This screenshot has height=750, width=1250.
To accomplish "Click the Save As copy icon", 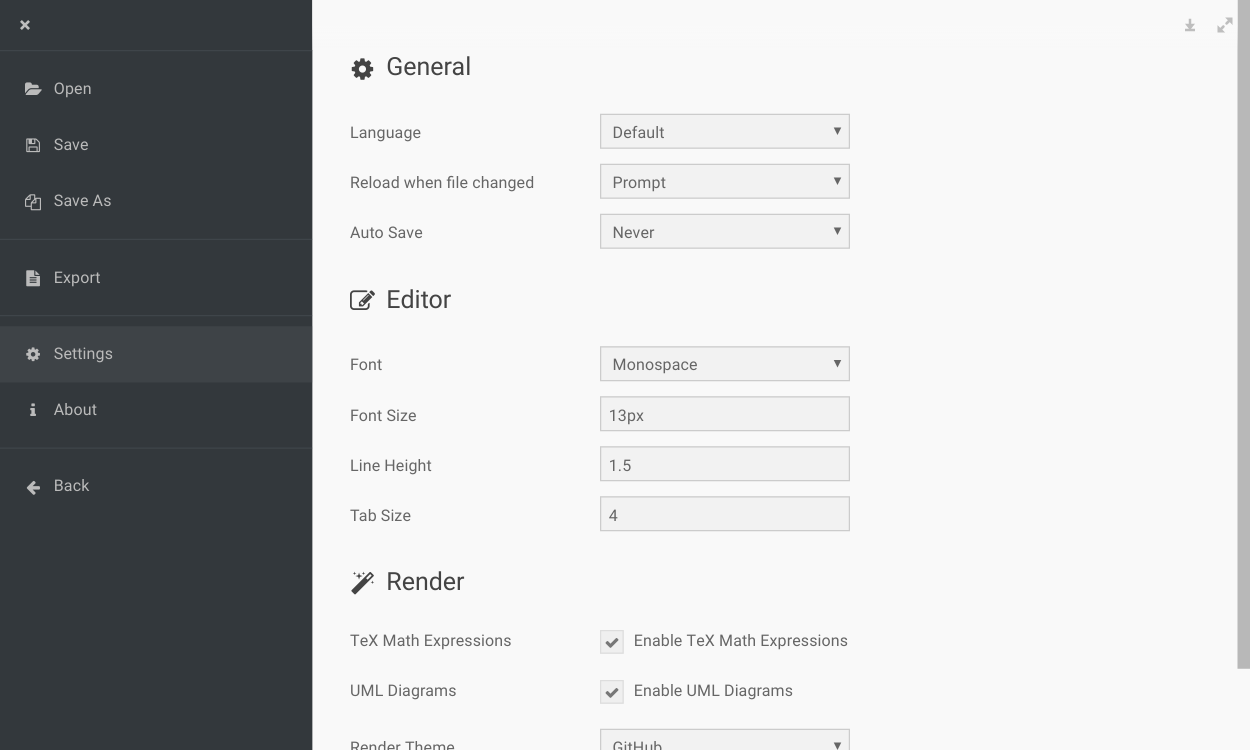I will [x=32, y=200].
